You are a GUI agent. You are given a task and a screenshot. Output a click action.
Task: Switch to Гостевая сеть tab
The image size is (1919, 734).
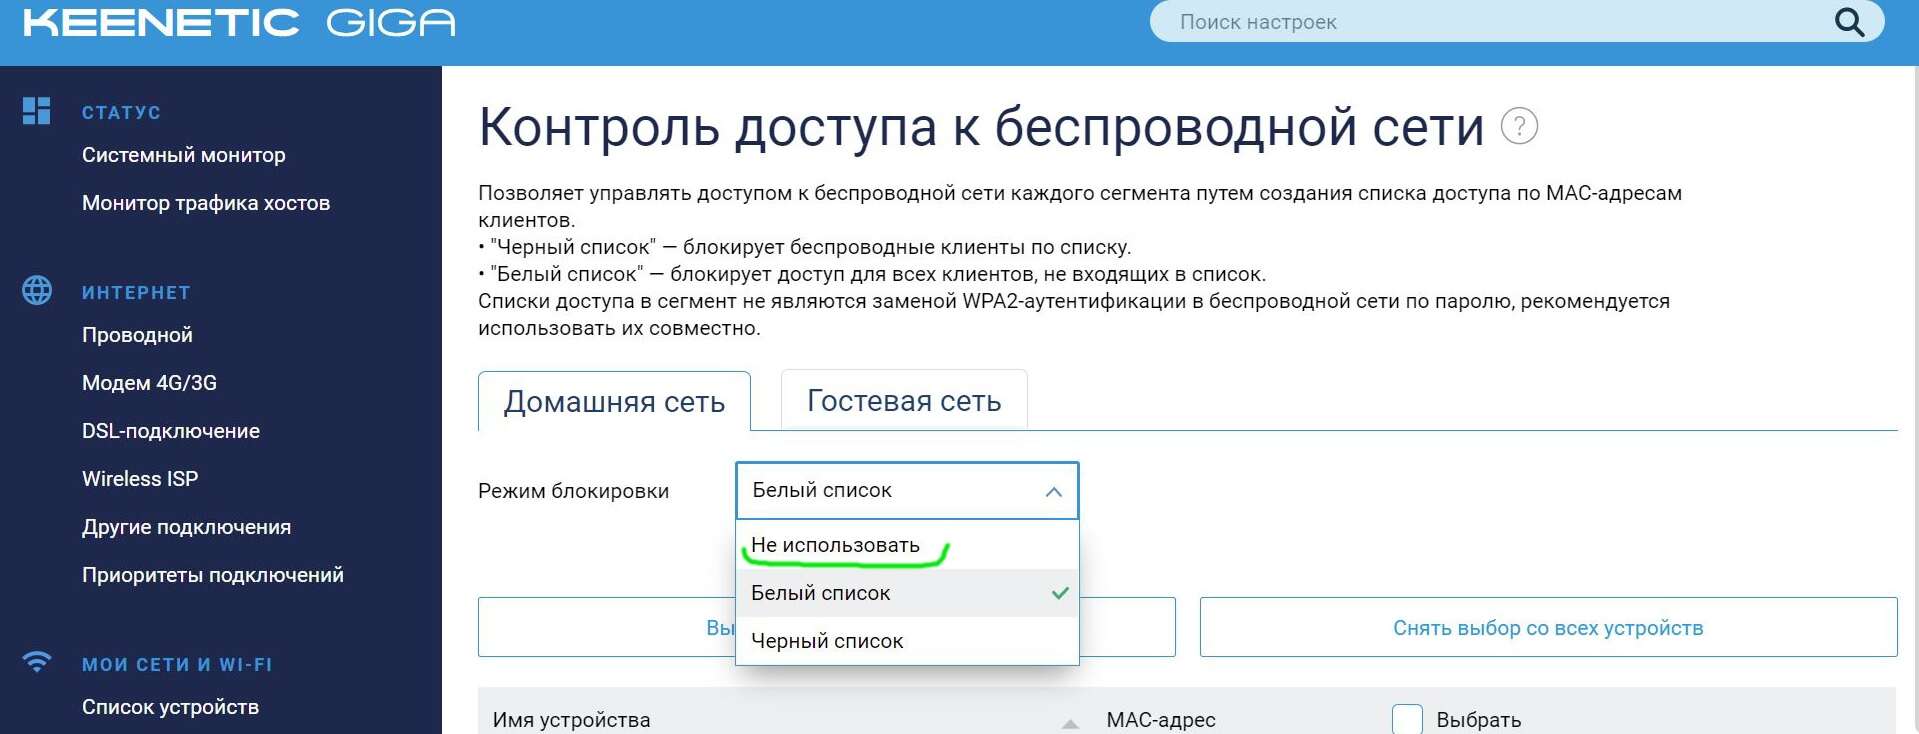coord(904,400)
